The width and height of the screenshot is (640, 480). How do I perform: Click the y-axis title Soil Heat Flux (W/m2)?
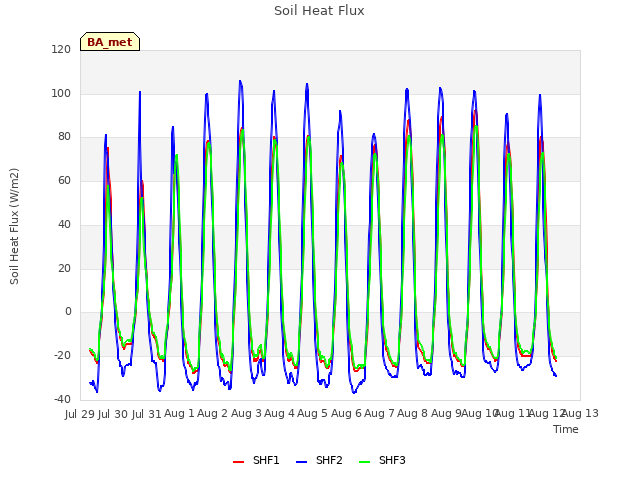tap(14, 226)
